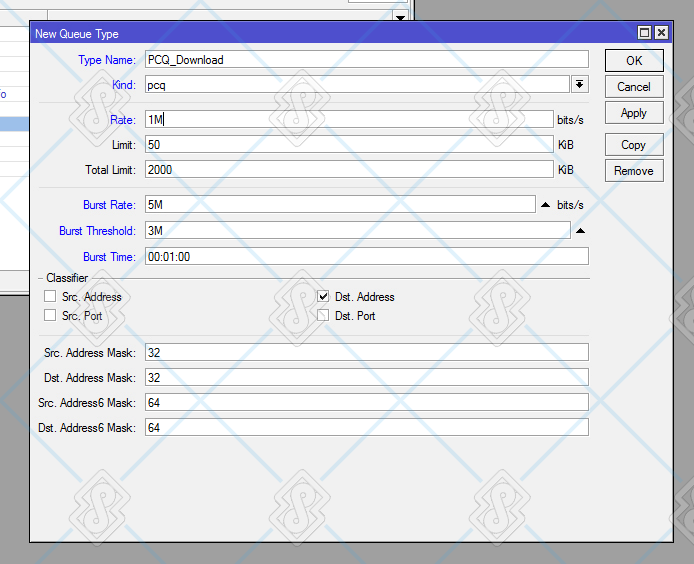Image resolution: width=694 pixels, height=564 pixels.
Task: Click the Burst Rate field 5M
Action: 340,205
